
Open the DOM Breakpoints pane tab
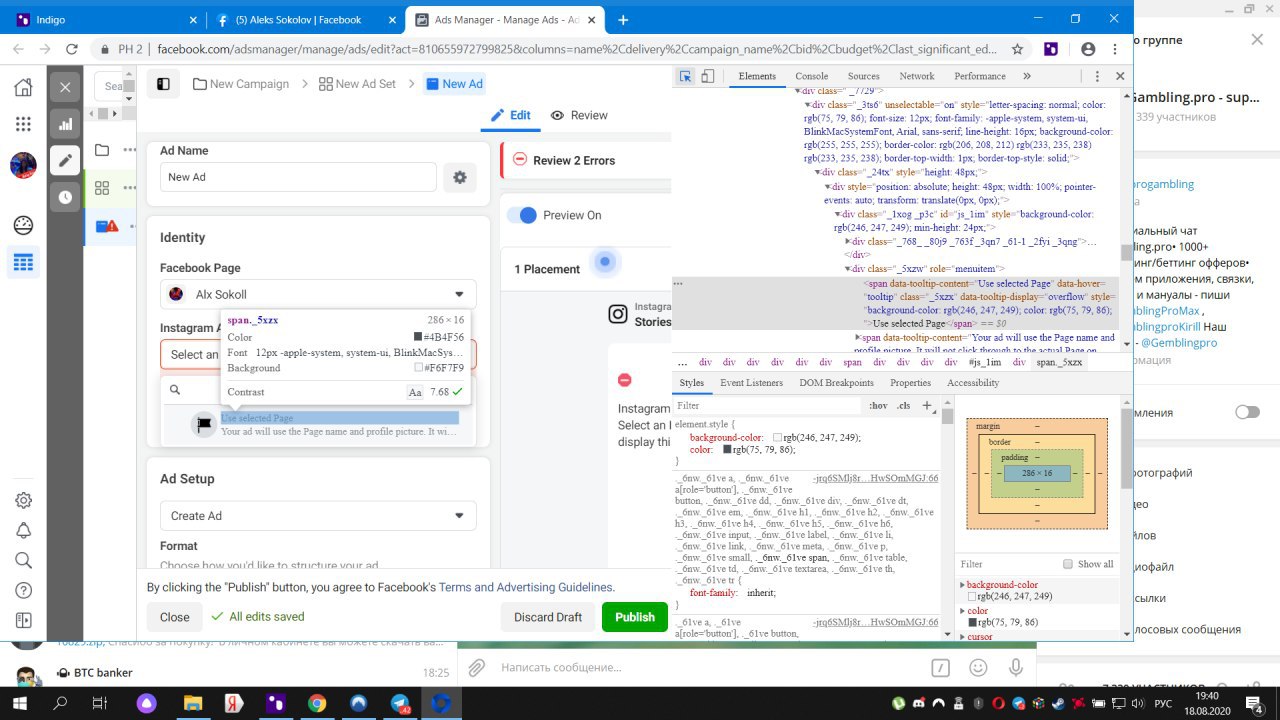836,383
